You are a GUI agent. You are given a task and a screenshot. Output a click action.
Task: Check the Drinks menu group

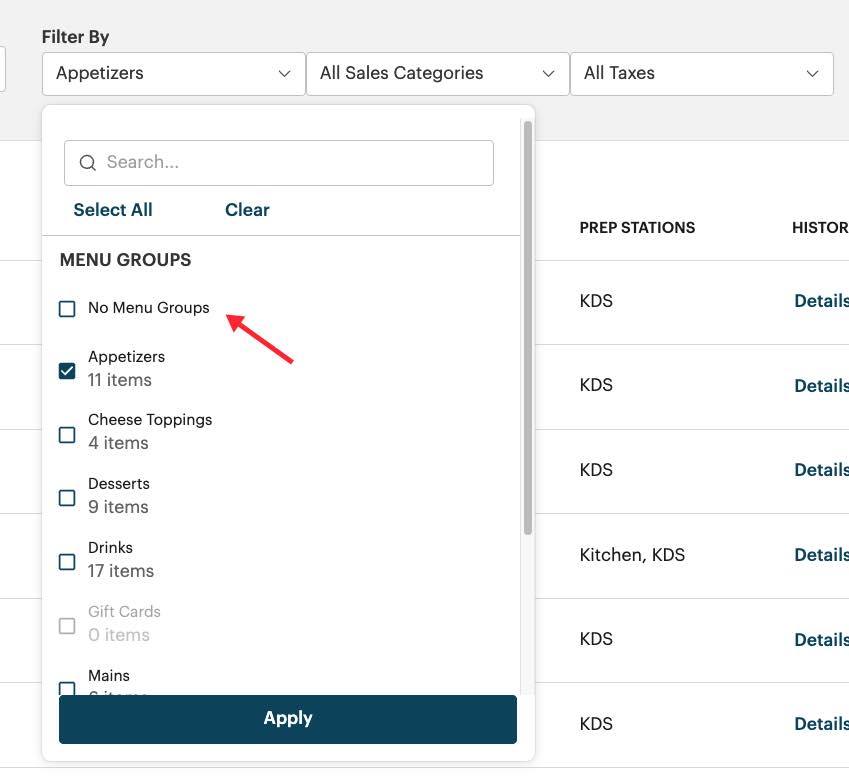pos(67,562)
